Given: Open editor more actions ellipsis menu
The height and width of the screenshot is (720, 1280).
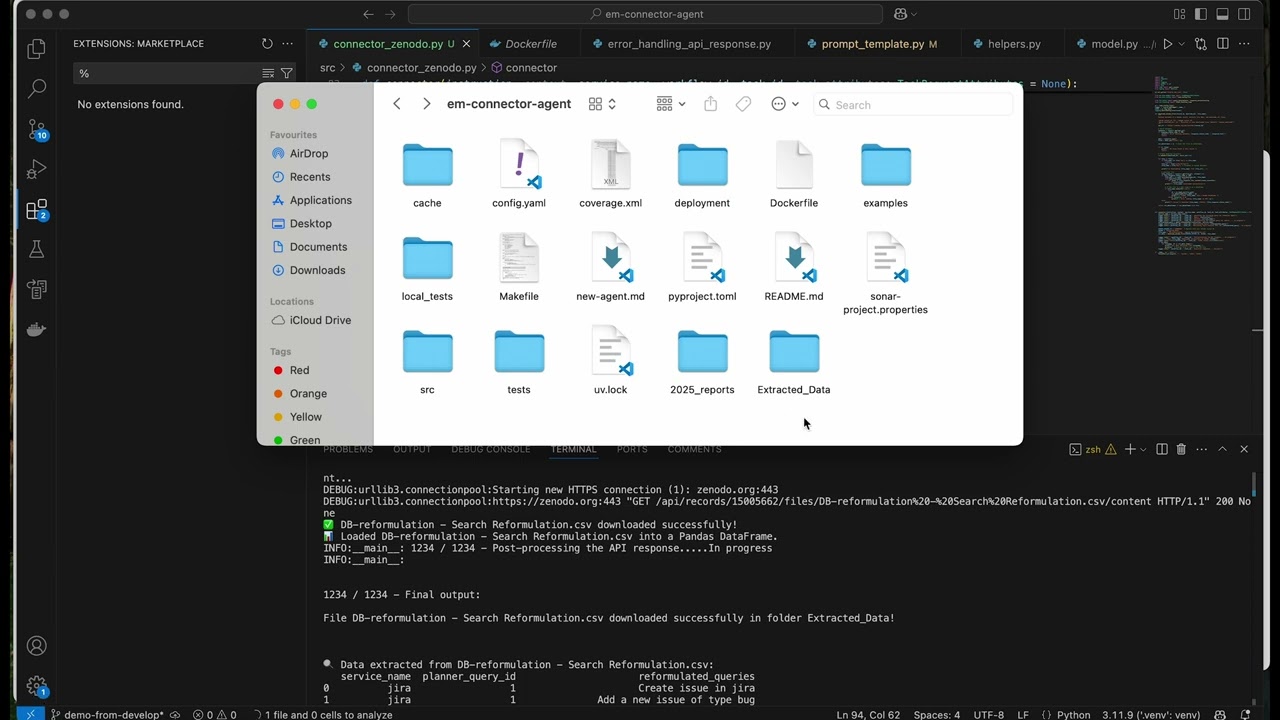Looking at the screenshot, I should tap(1244, 44).
